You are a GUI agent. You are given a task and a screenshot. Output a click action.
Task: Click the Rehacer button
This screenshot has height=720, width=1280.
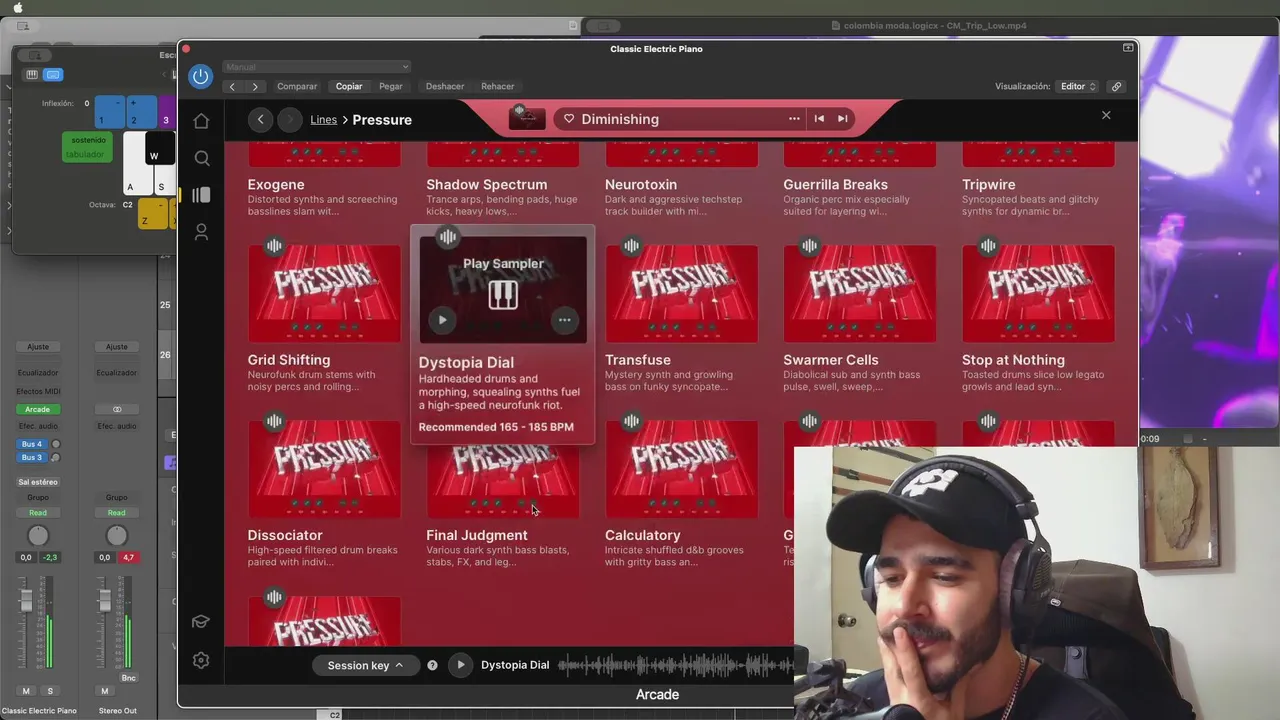tap(498, 87)
